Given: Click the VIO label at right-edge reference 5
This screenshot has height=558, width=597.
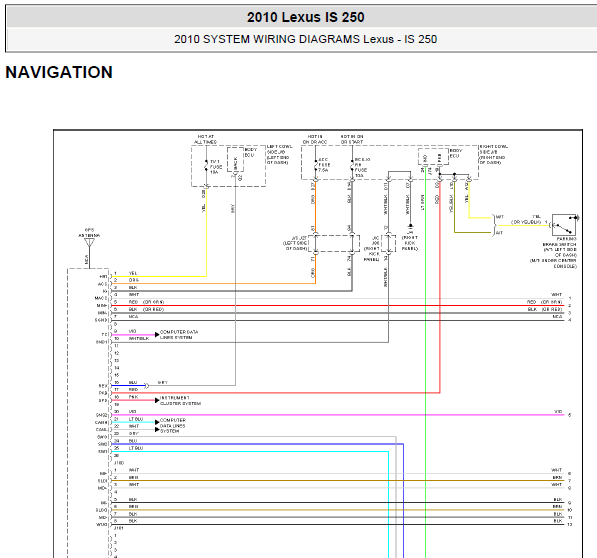Looking at the screenshot, I should pyautogui.click(x=558, y=411).
